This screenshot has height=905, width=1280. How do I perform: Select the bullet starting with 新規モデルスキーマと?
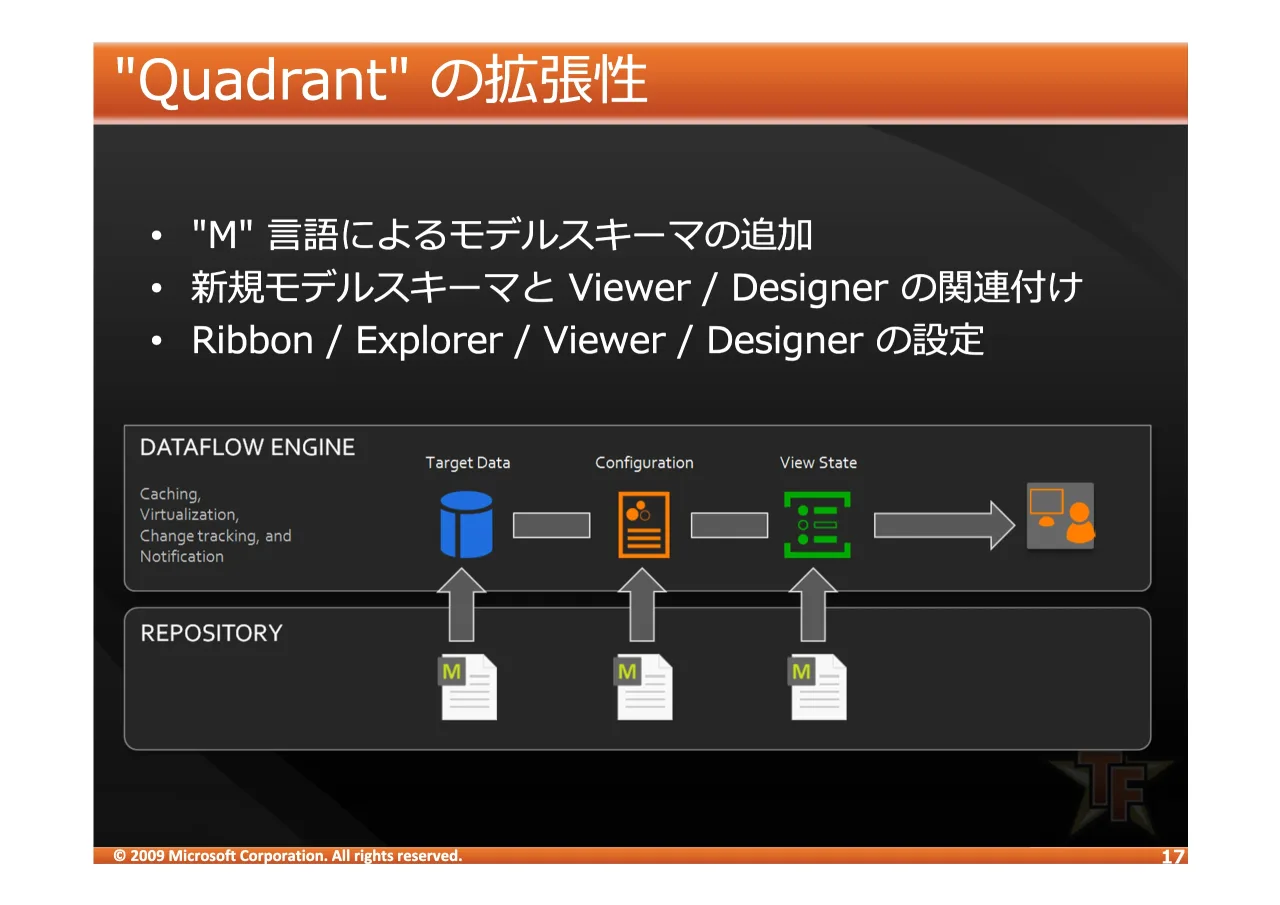click(x=637, y=289)
